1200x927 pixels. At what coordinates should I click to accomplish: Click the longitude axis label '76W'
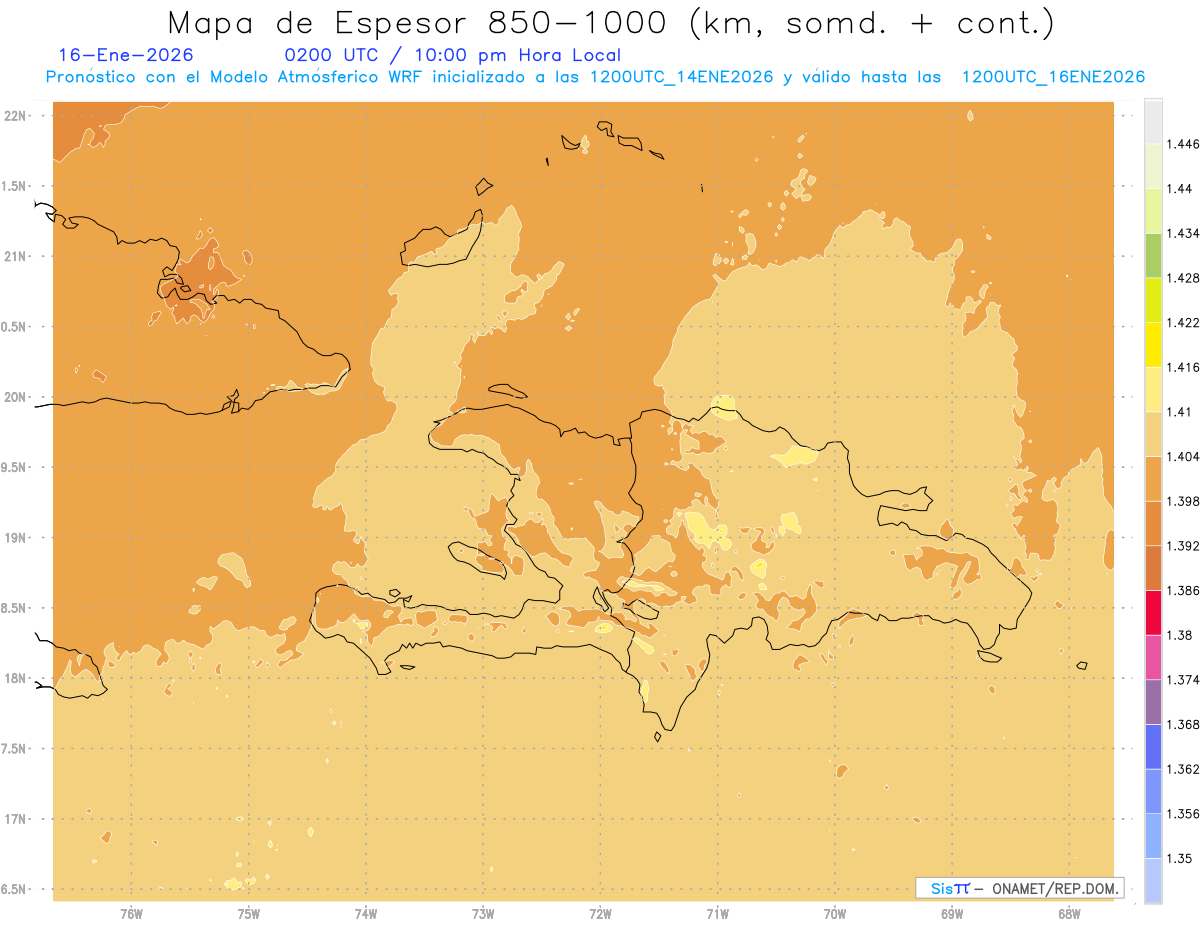[x=131, y=914]
